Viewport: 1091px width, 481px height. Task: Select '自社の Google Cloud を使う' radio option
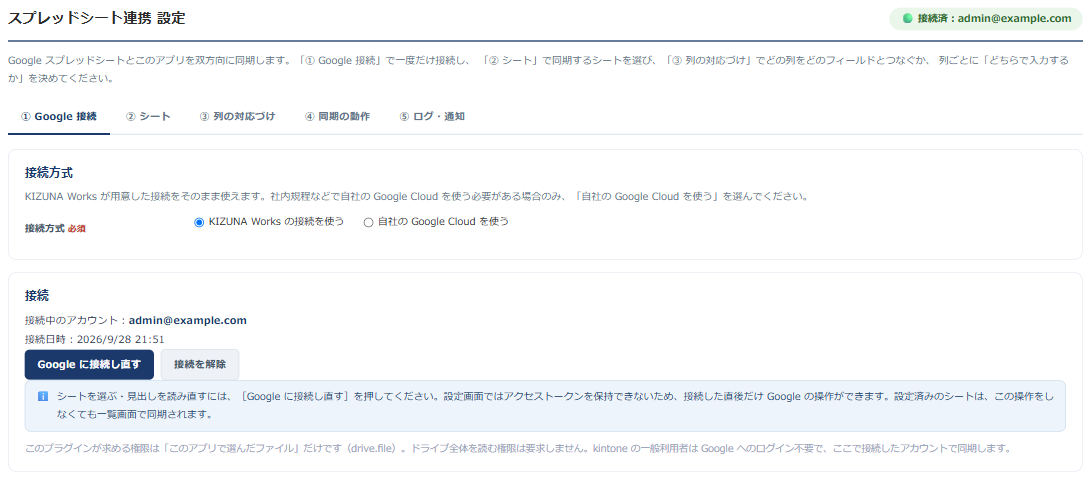(x=369, y=222)
